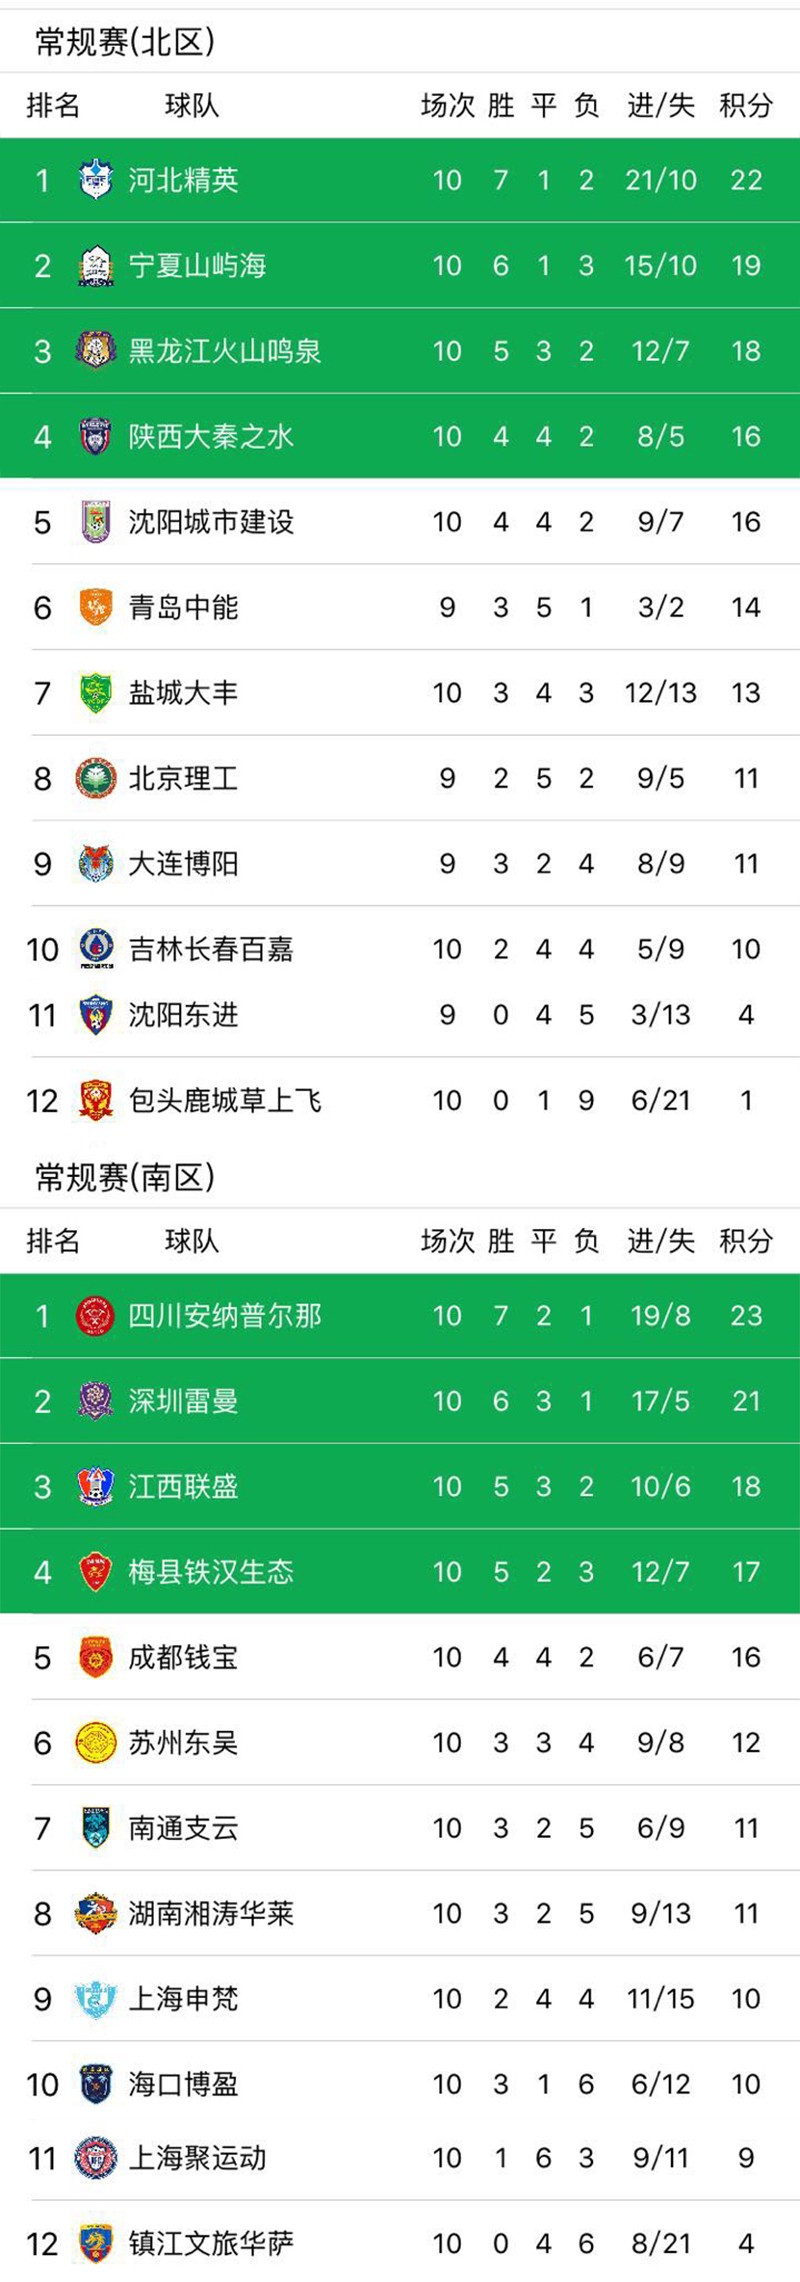The width and height of the screenshot is (800, 2282).
Task: Click the 进/失 column header in 南区 table
Action: 660,1241
